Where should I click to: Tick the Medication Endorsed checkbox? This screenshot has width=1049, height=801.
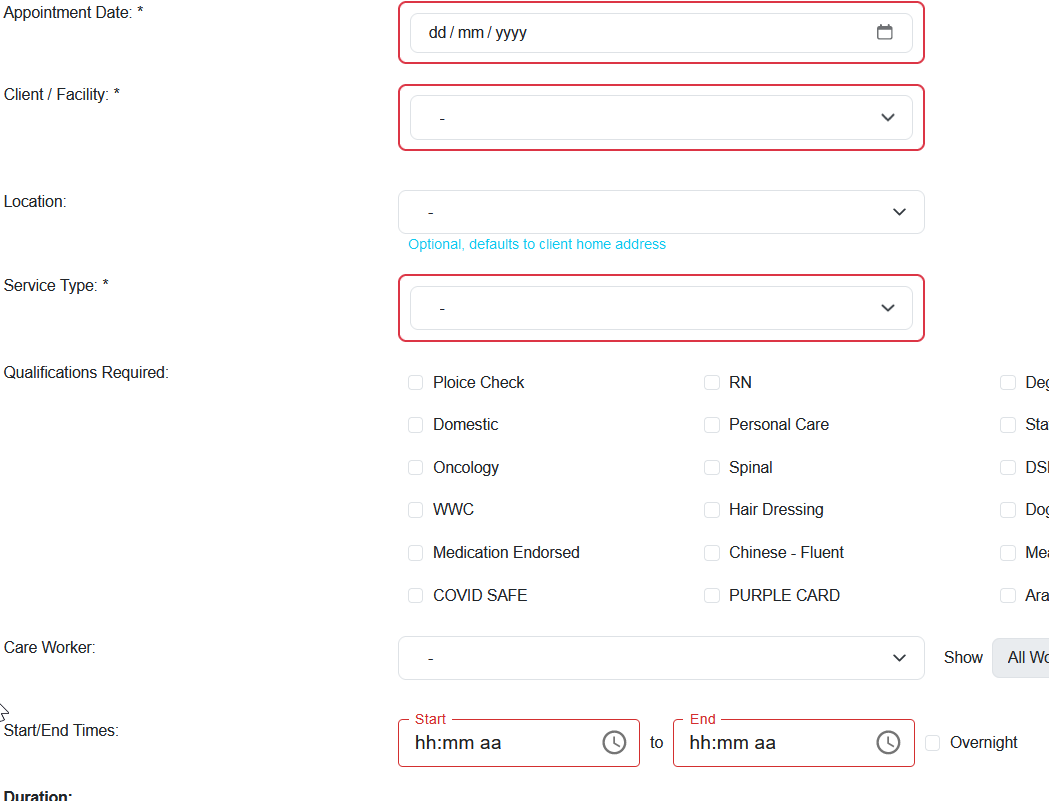coord(416,553)
